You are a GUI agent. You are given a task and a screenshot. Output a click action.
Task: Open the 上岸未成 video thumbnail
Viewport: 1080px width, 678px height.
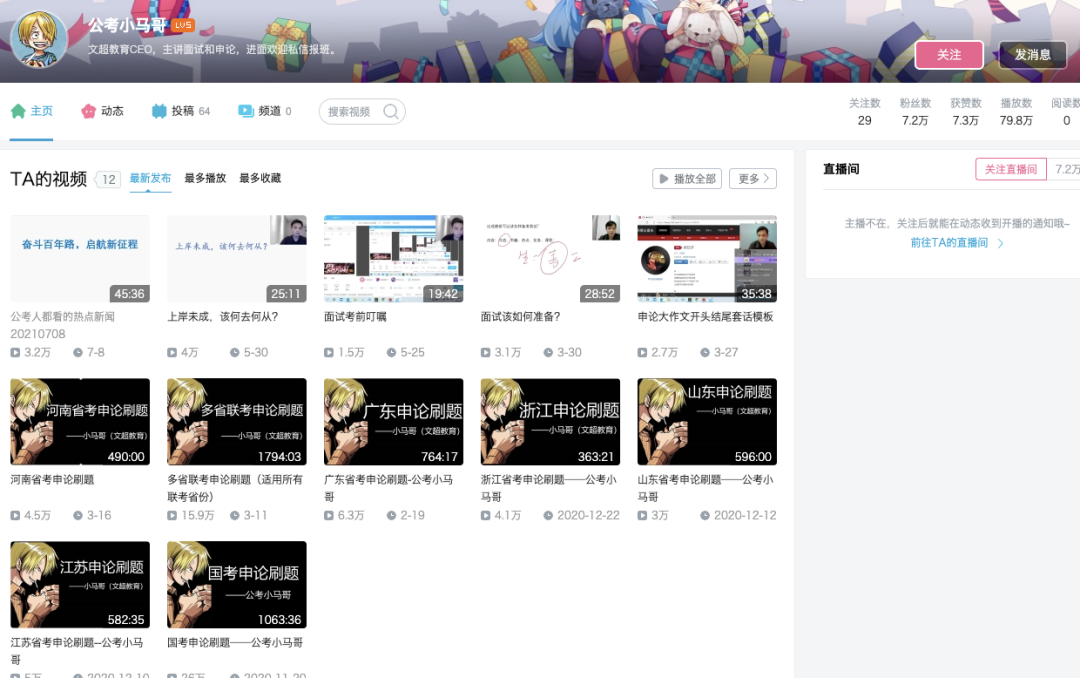[x=237, y=258]
